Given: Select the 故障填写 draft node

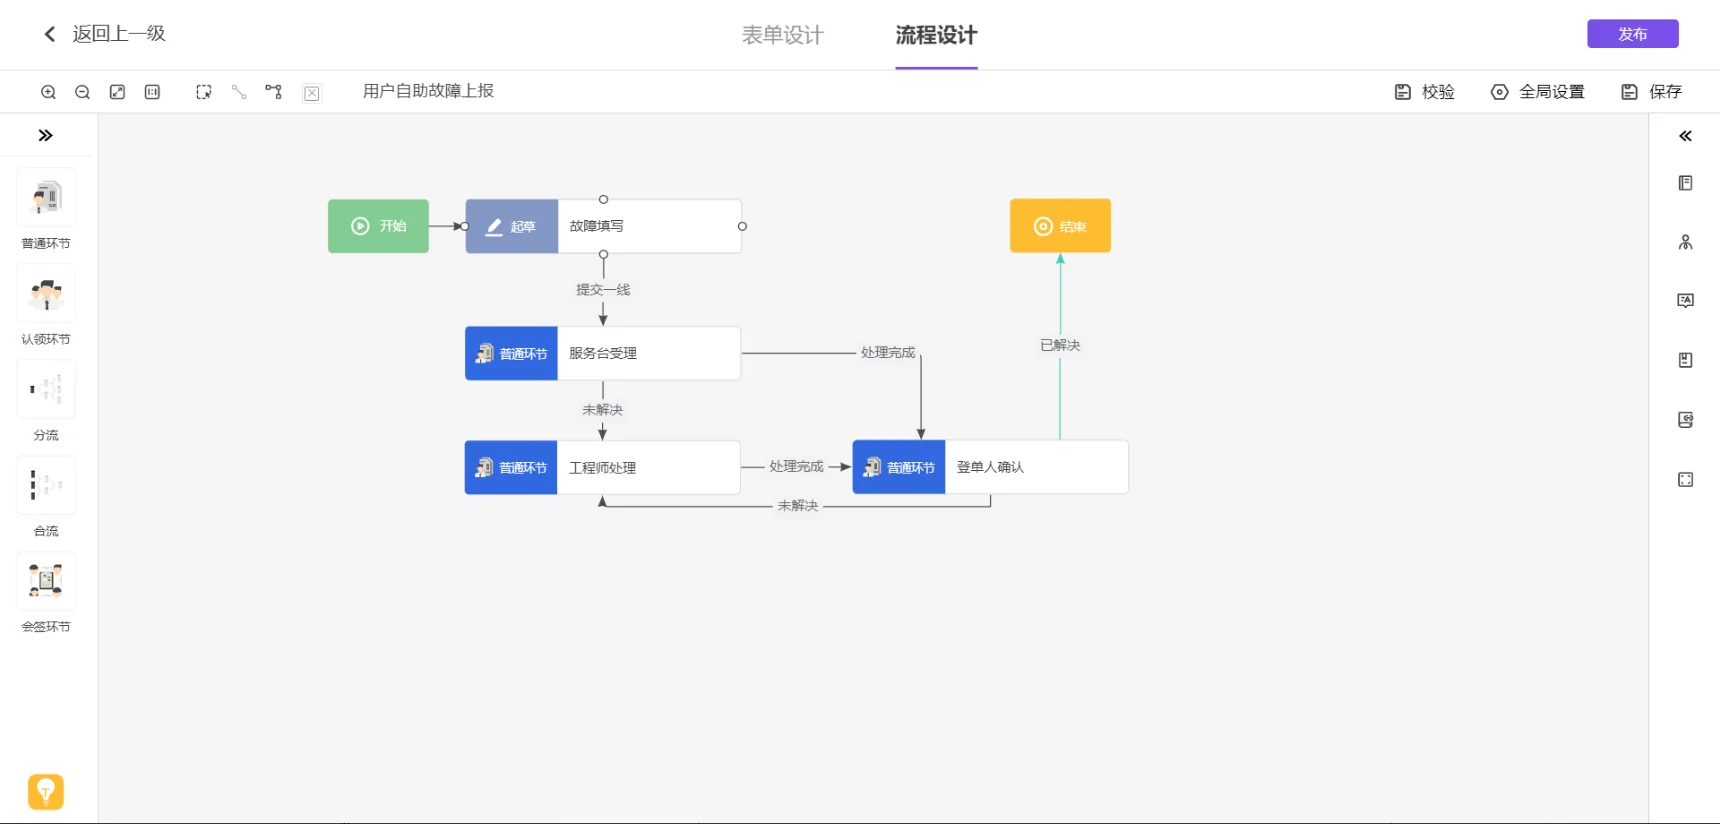Looking at the screenshot, I should coord(603,226).
